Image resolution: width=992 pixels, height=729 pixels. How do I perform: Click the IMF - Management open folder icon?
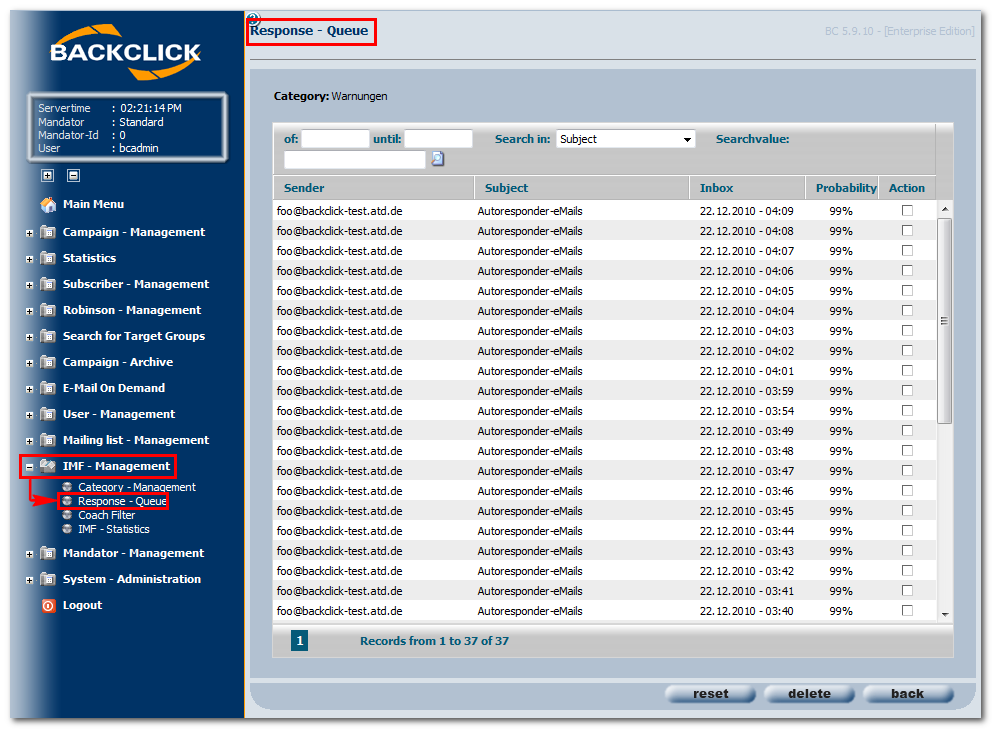(47, 466)
